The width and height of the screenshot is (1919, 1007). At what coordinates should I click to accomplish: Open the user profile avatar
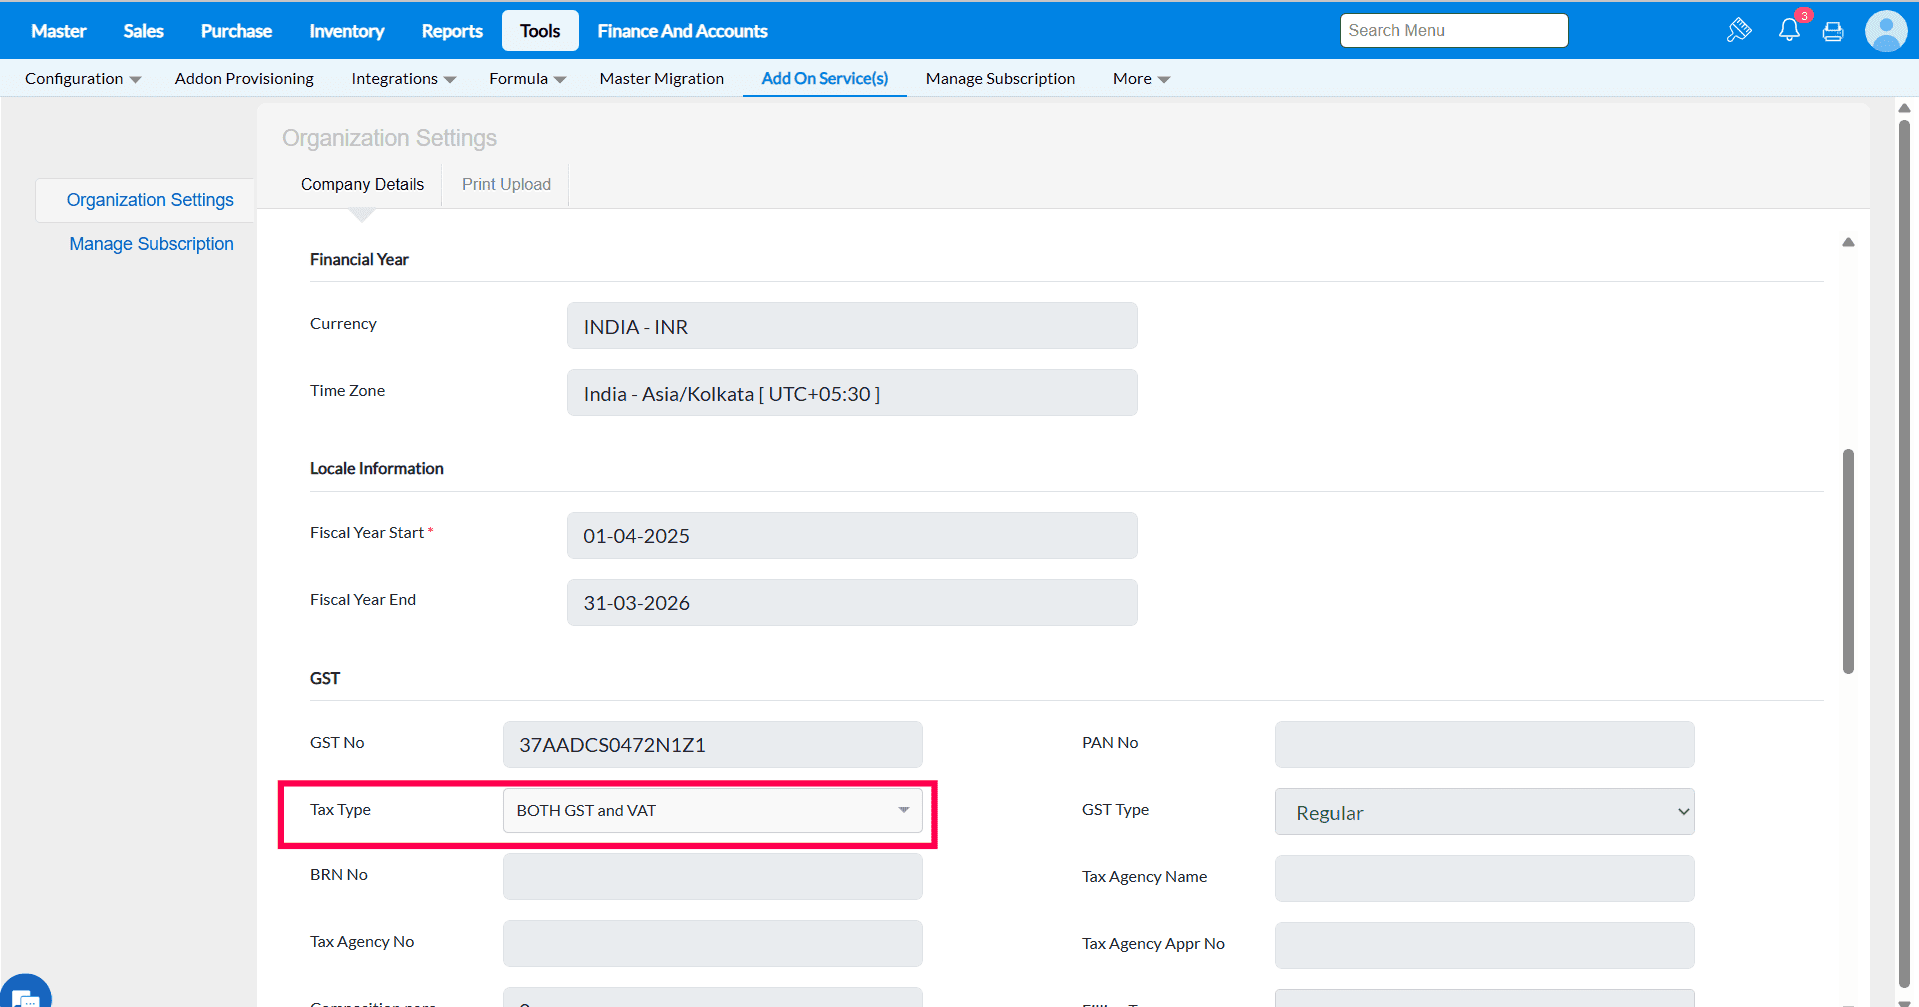click(x=1886, y=31)
